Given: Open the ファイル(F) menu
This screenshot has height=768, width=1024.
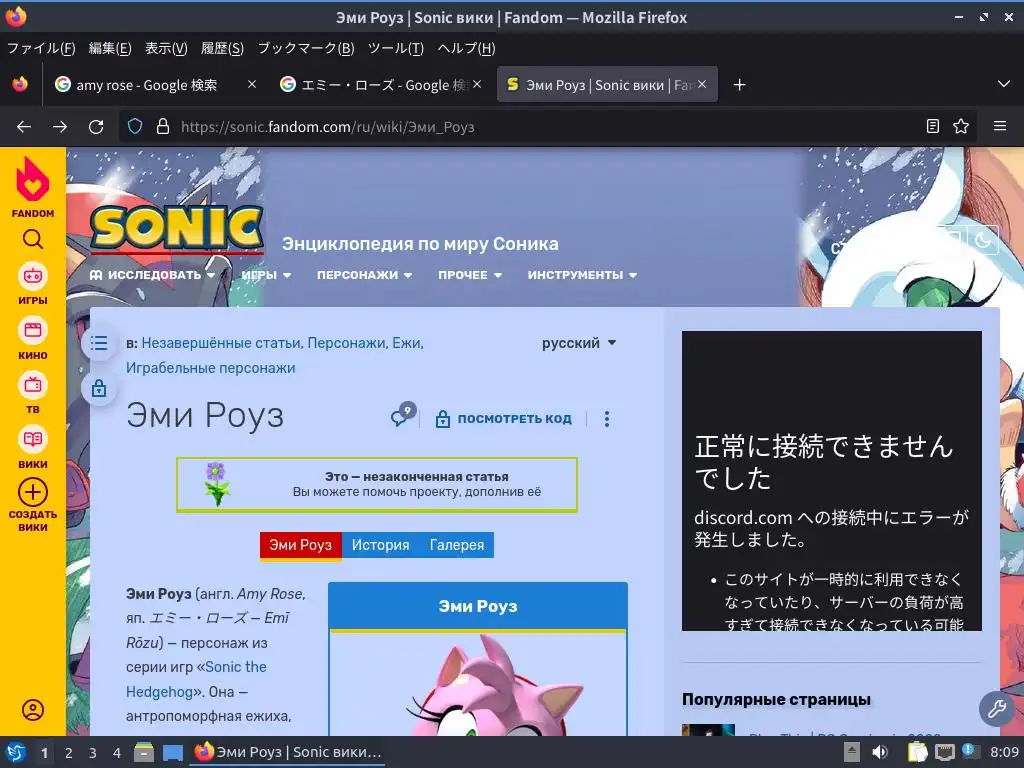Looking at the screenshot, I should 41,48.
